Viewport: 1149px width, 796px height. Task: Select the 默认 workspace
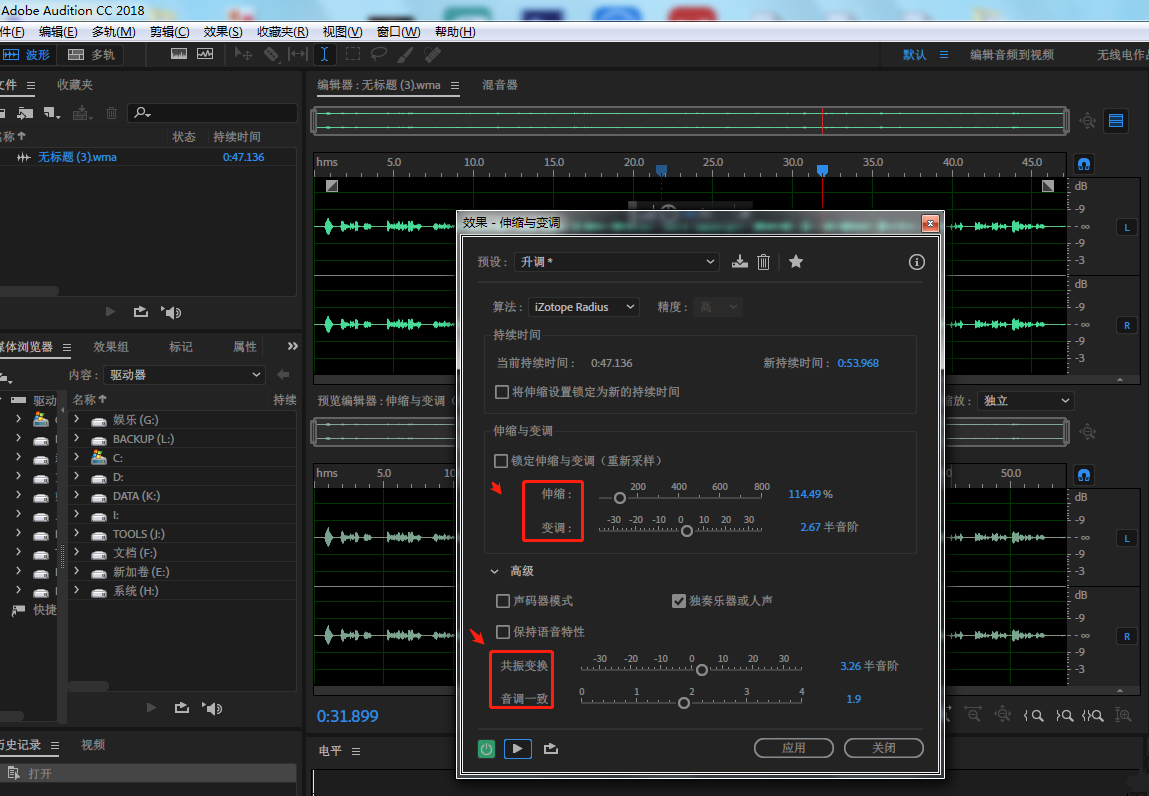pos(915,55)
